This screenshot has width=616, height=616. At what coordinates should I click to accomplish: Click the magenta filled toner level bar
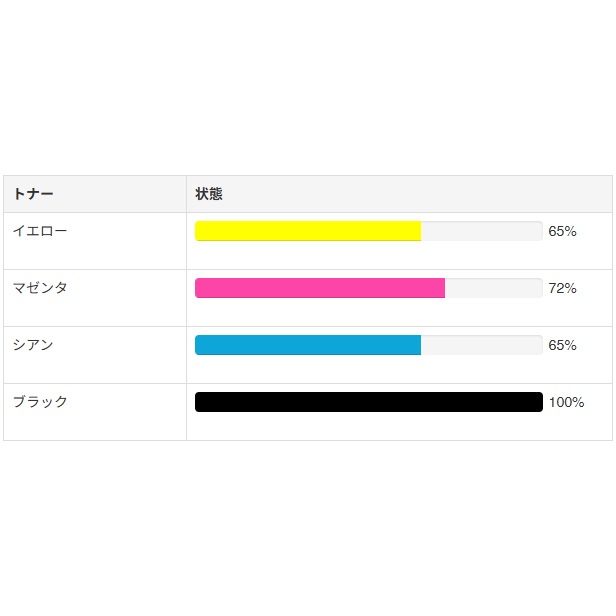(x=319, y=288)
